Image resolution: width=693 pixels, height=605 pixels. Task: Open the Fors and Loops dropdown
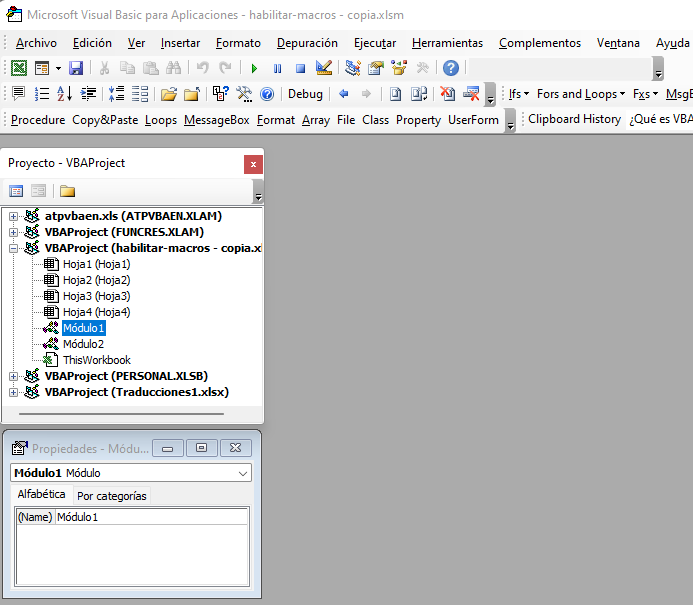click(581, 94)
